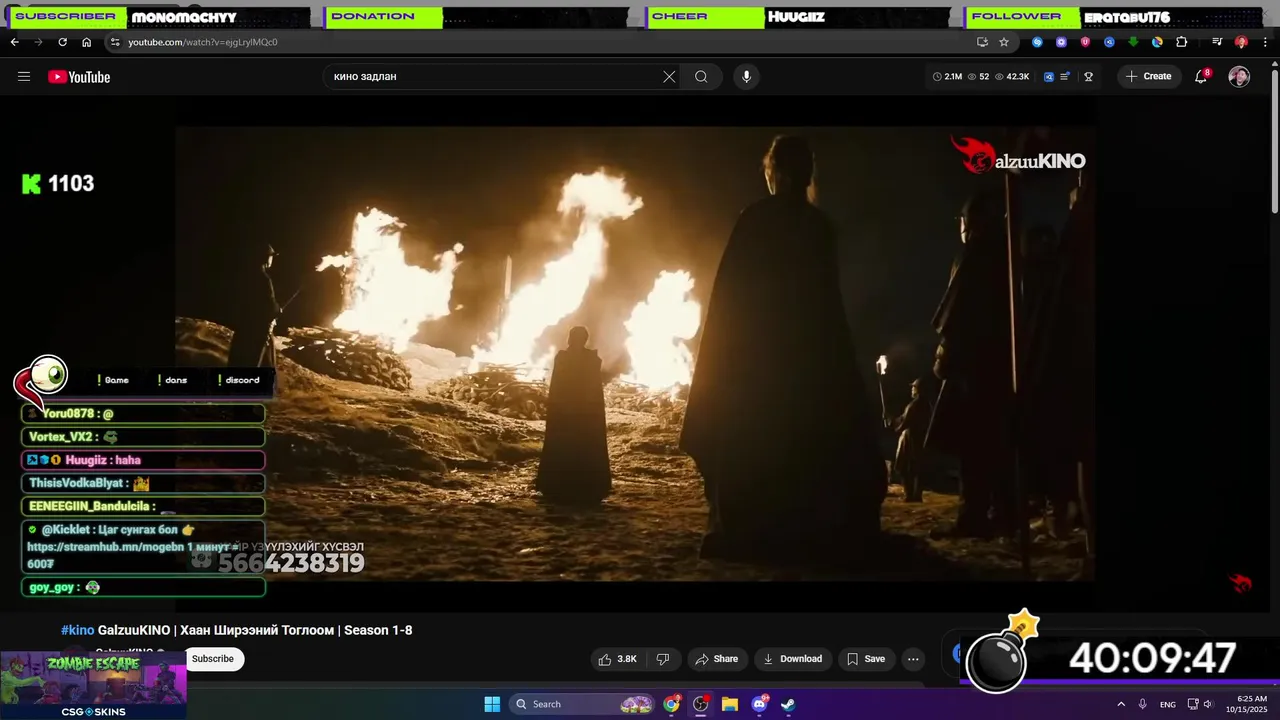Start voice search with microphone
This screenshot has height=720, width=1280.
746,77
